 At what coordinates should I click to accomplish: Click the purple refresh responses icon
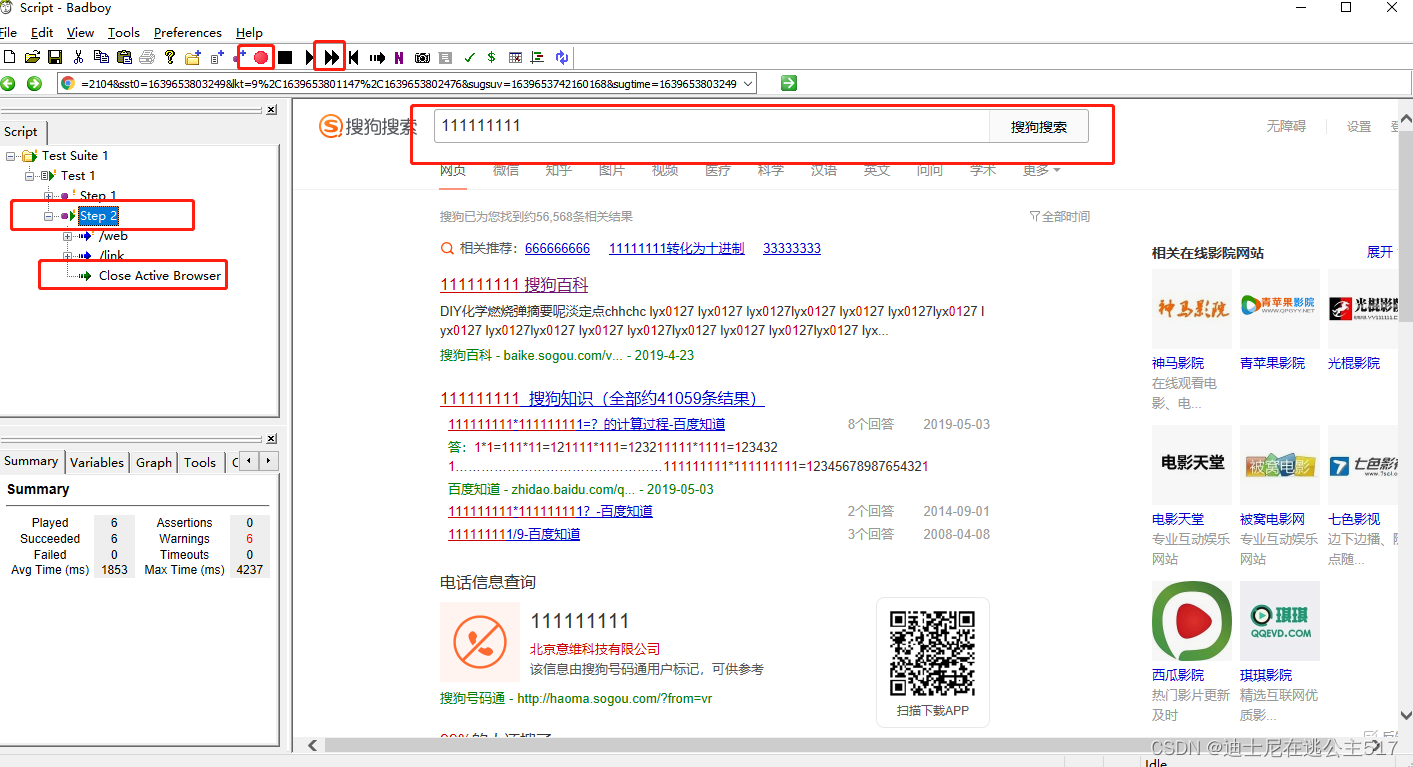coord(561,57)
